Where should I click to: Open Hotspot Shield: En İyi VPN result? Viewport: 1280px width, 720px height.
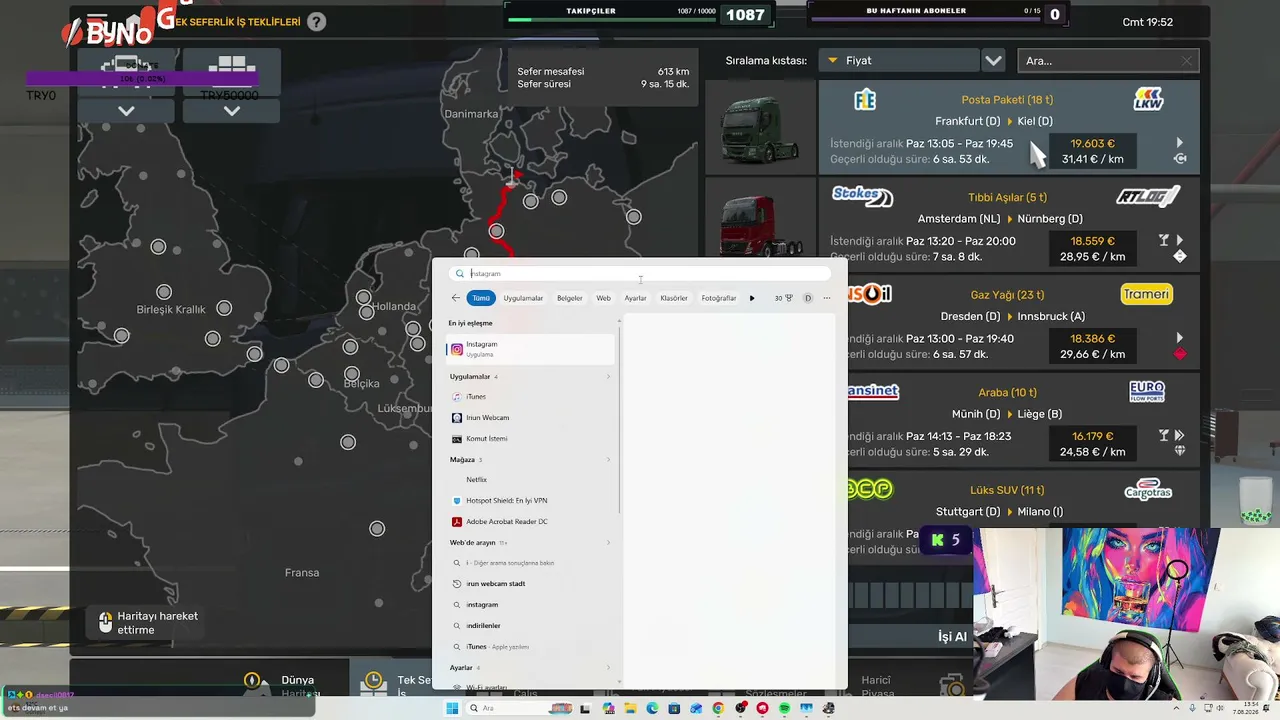point(530,501)
